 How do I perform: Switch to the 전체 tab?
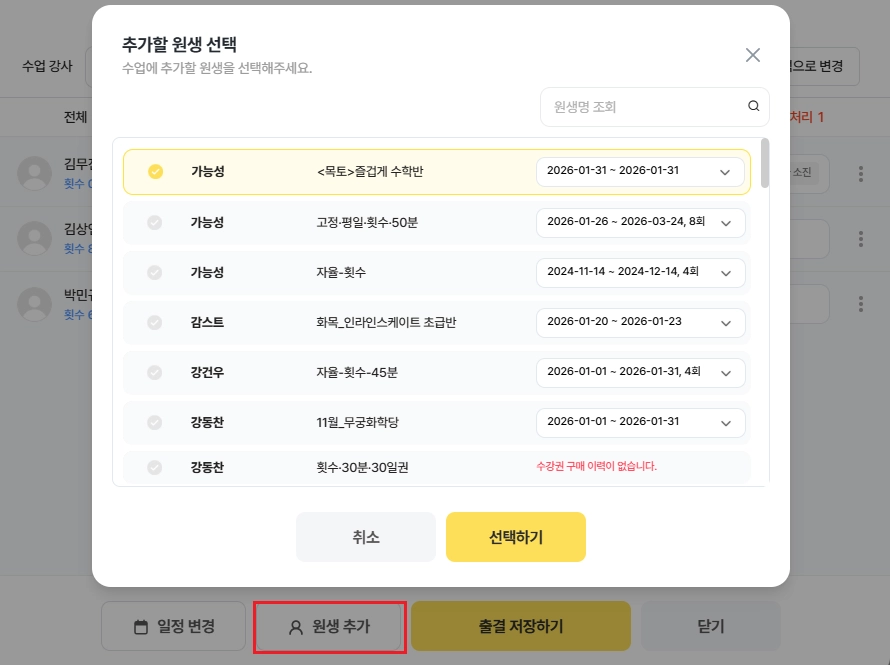tap(75, 117)
